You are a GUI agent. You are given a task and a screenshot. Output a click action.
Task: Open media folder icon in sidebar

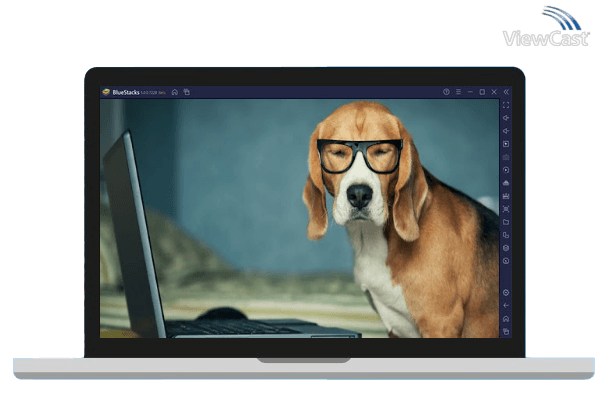506,222
